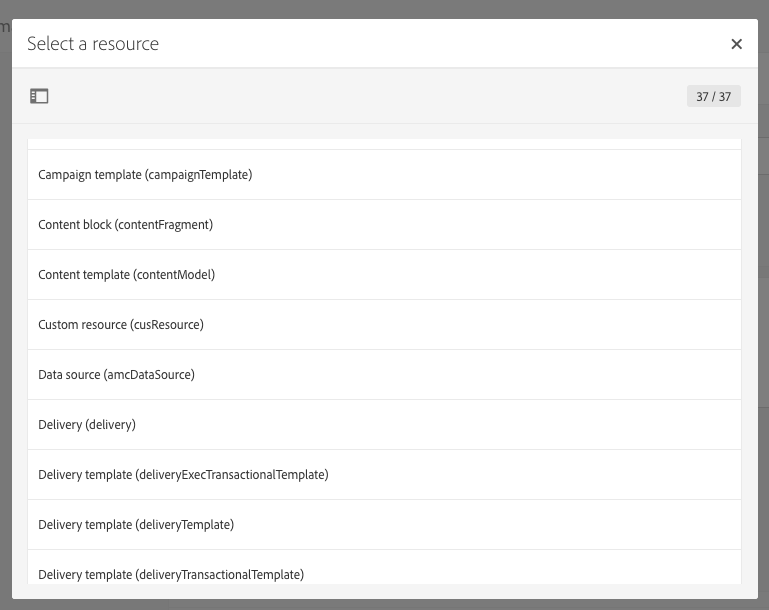This screenshot has width=769, height=610.
Task: Pick Delivery template (deliveryExecTransactionalTemplate)
Action: [183, 475]
